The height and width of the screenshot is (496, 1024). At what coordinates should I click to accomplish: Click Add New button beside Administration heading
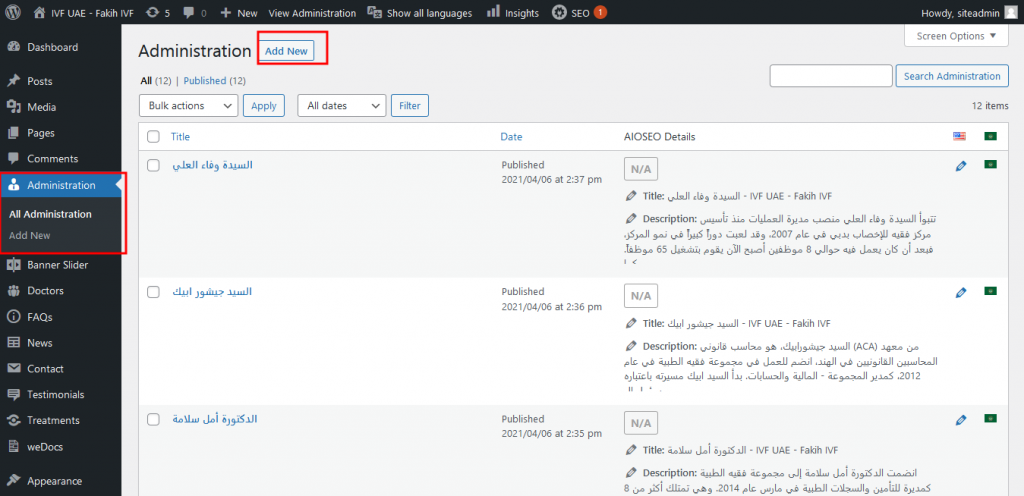coord(286,51)
